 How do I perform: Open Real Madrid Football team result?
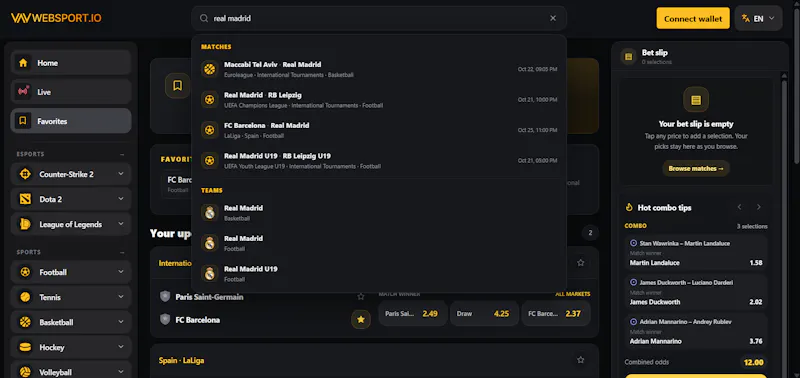[x=379, y=243]
